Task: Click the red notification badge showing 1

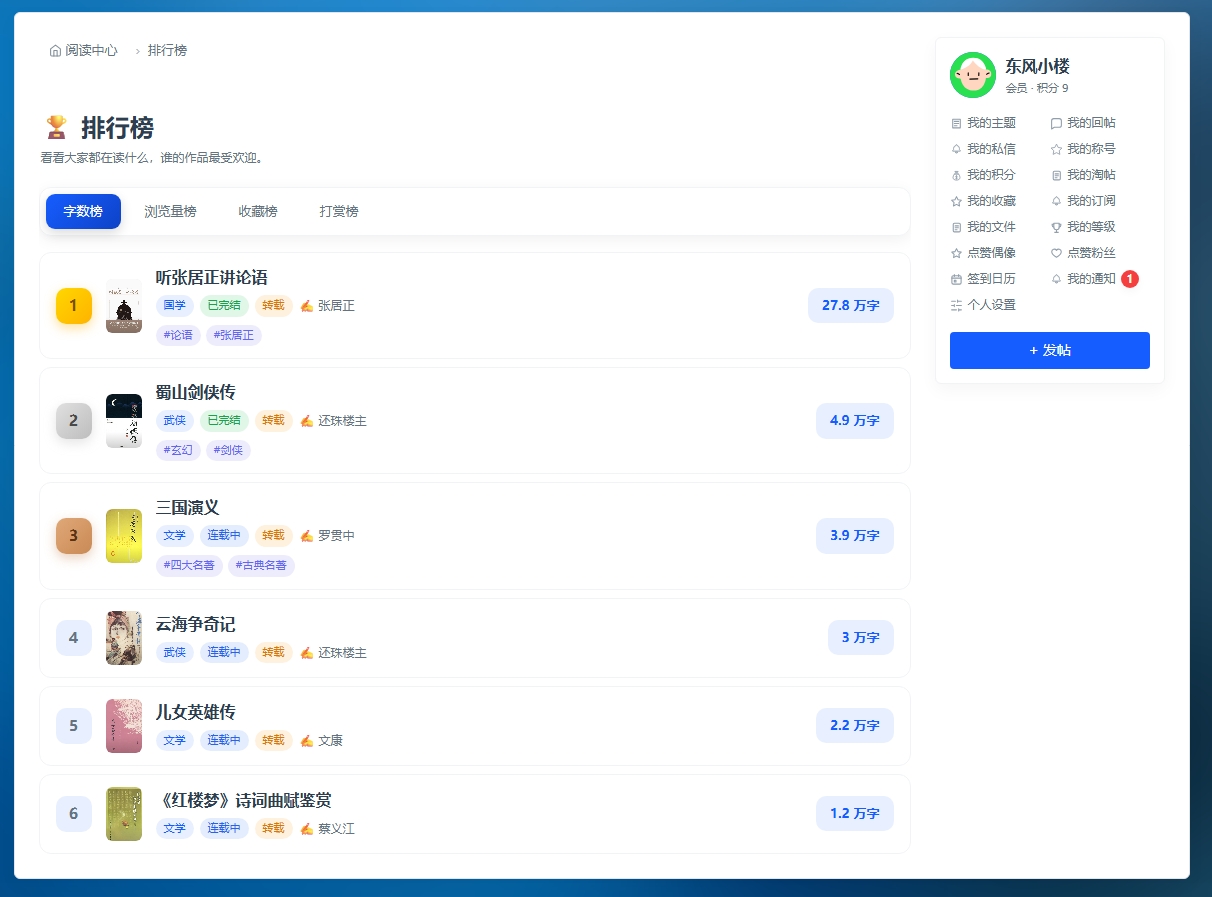Action: click(x=1130, y=279)
